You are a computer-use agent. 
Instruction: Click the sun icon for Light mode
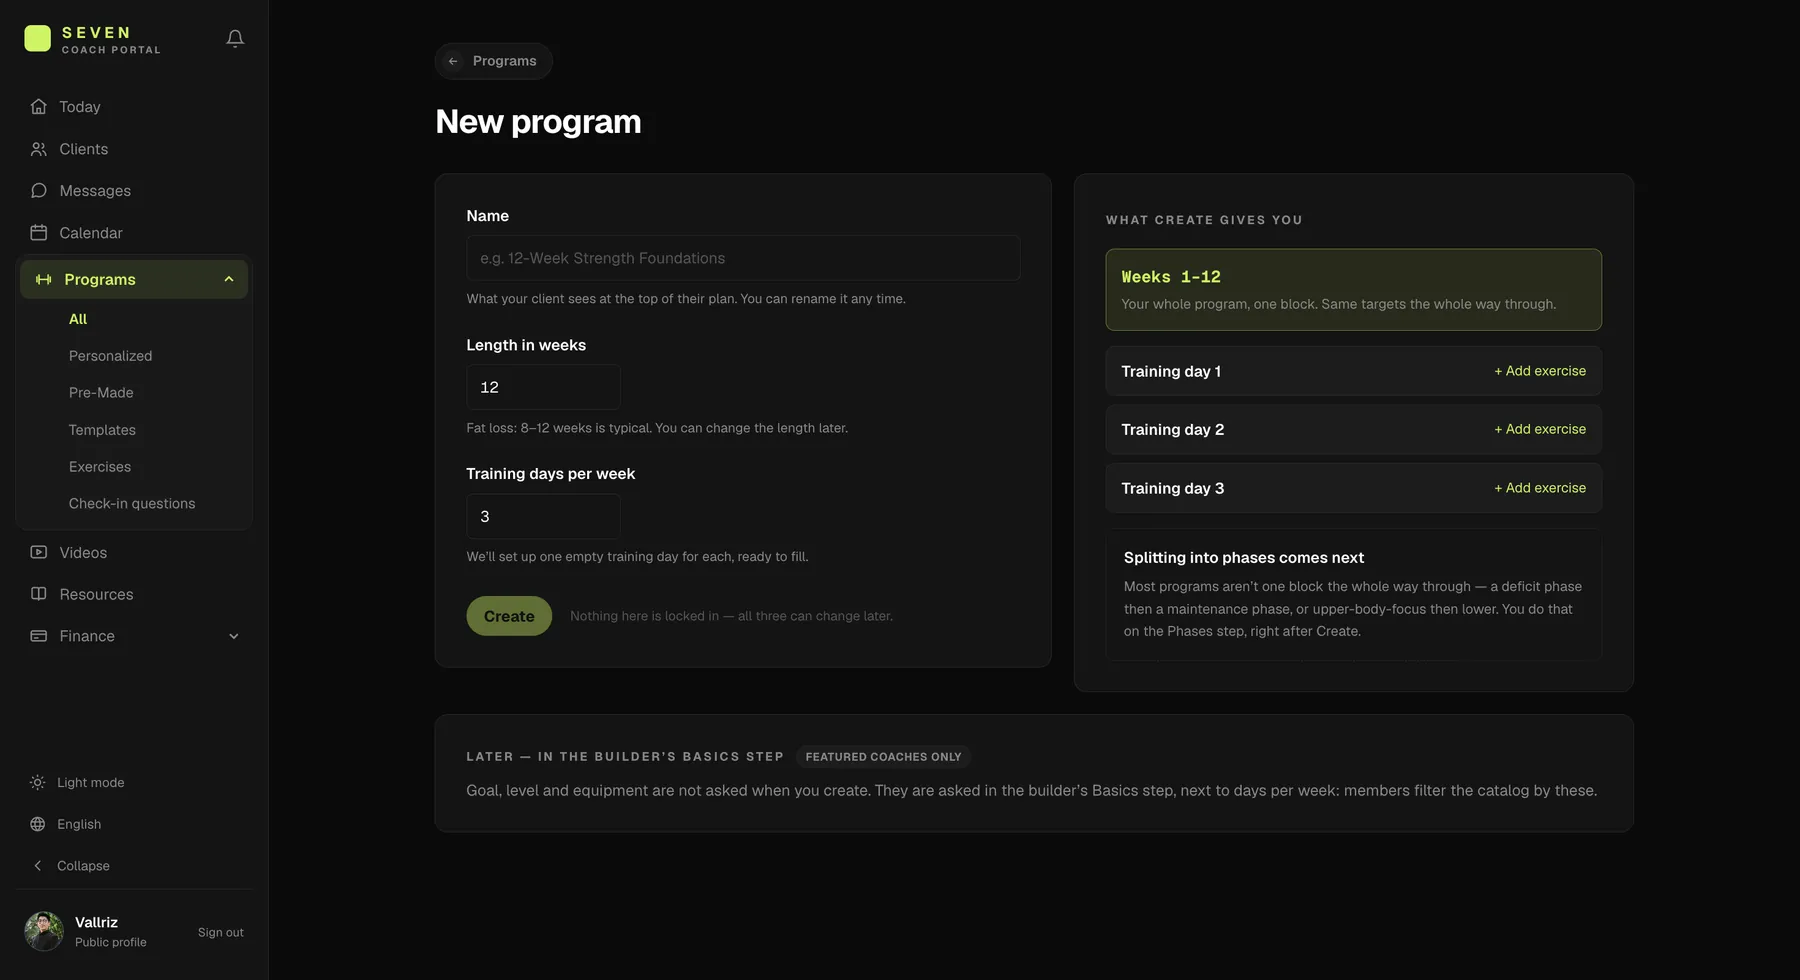point(37,782)
